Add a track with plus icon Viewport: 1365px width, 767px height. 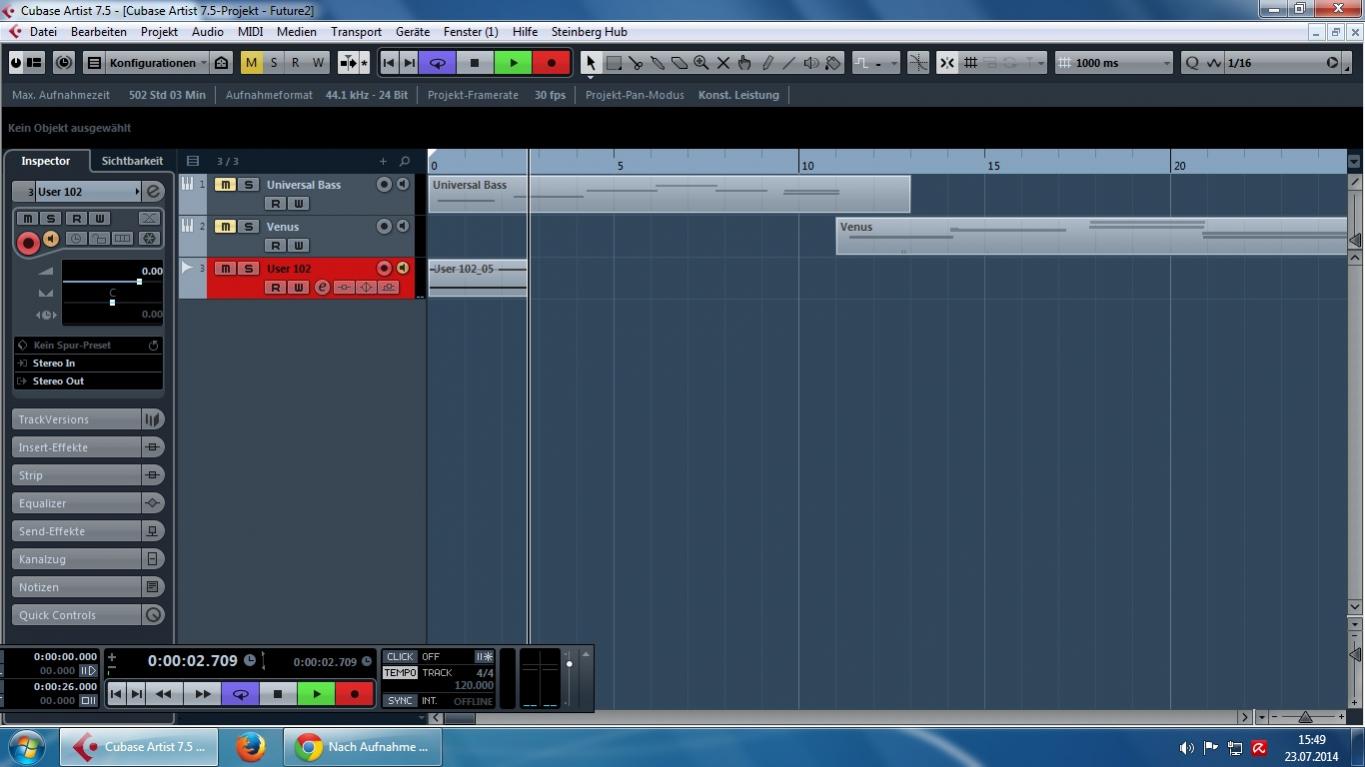[382, 161]
